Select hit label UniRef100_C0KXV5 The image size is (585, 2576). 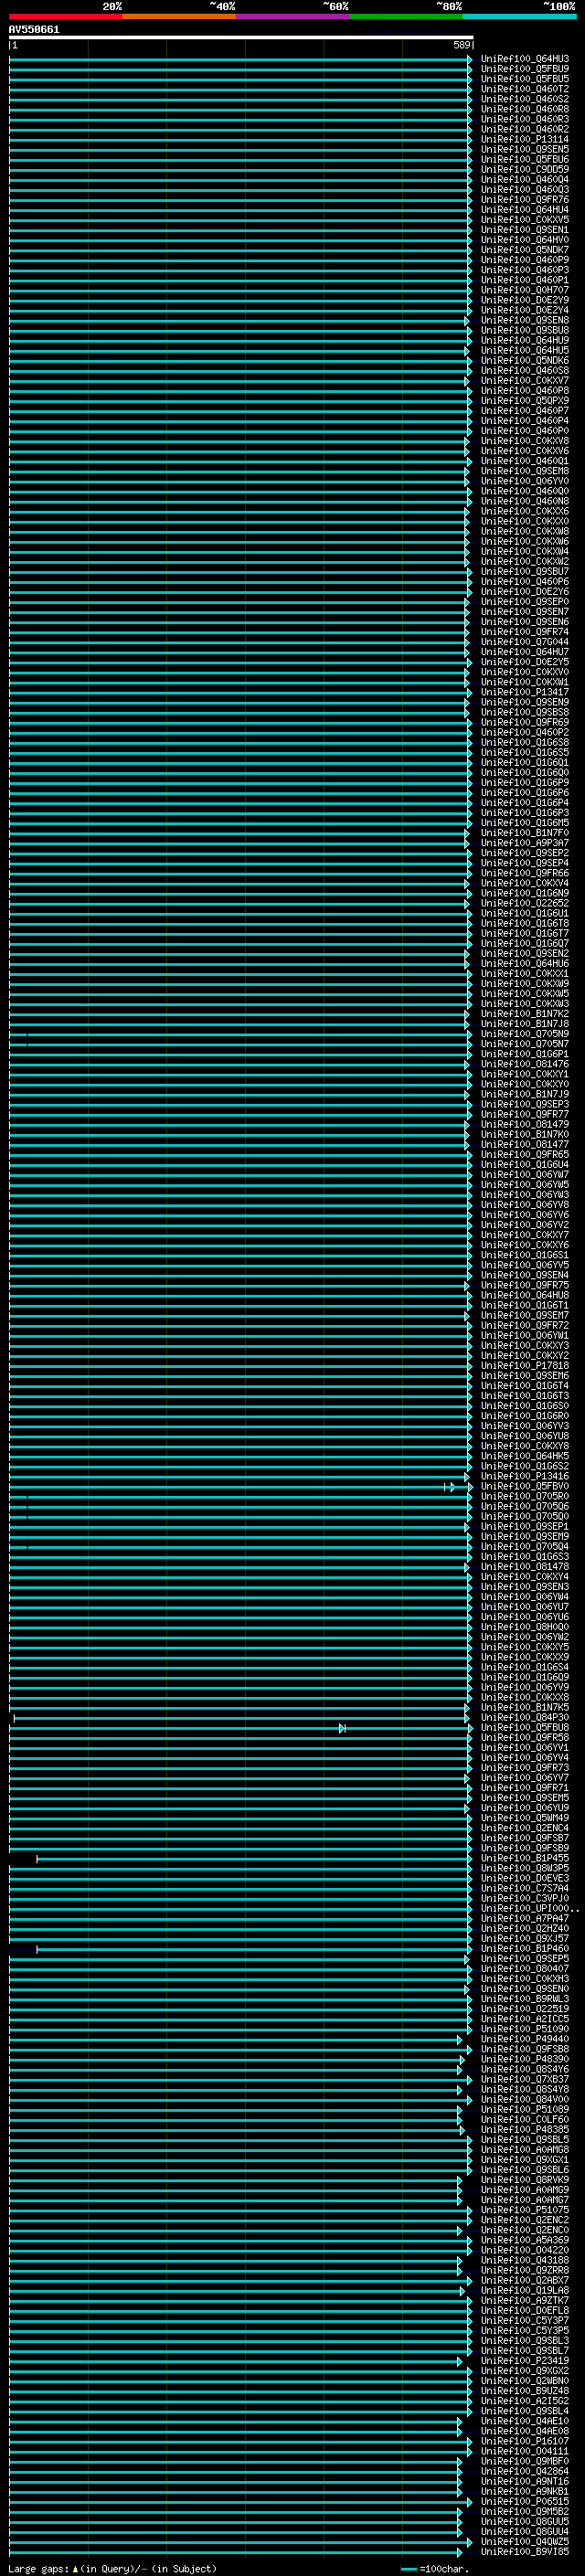point(525,220)
